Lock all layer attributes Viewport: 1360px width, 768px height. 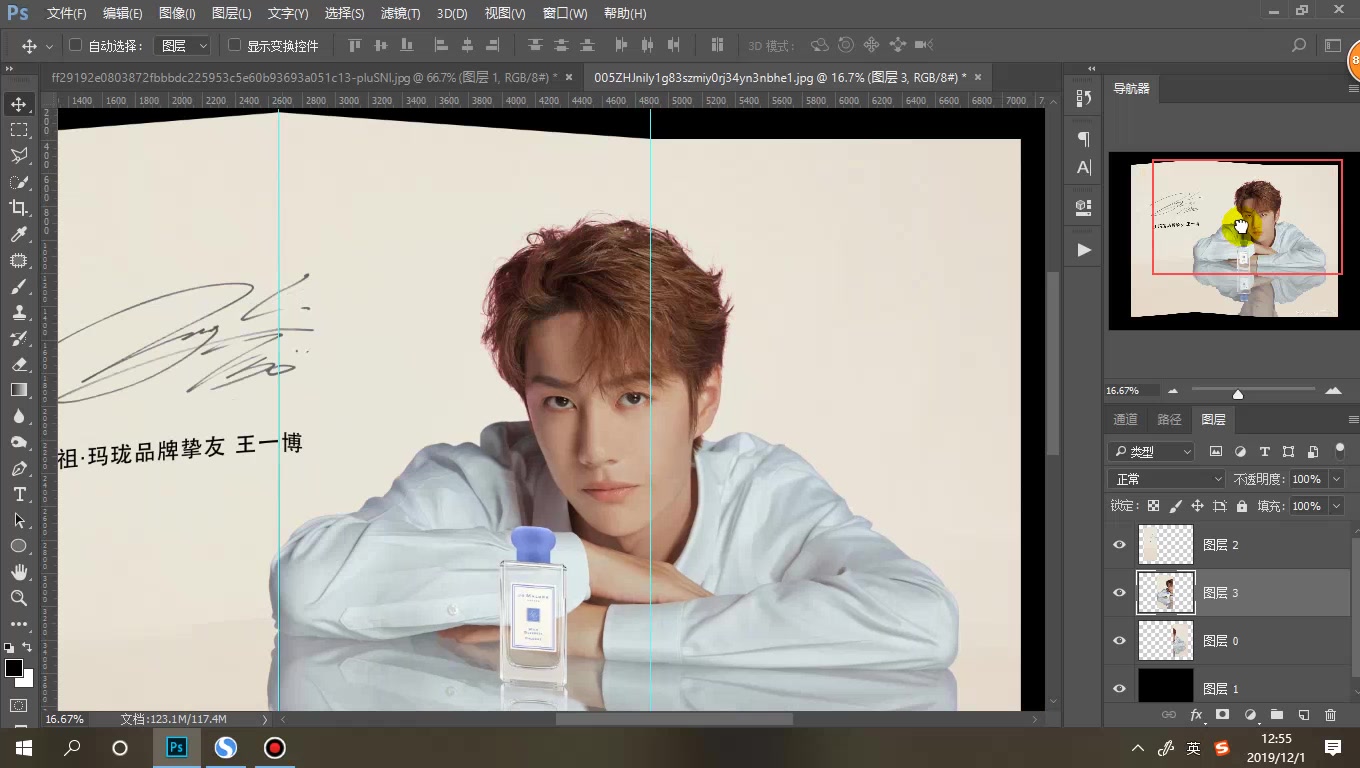1242,506
